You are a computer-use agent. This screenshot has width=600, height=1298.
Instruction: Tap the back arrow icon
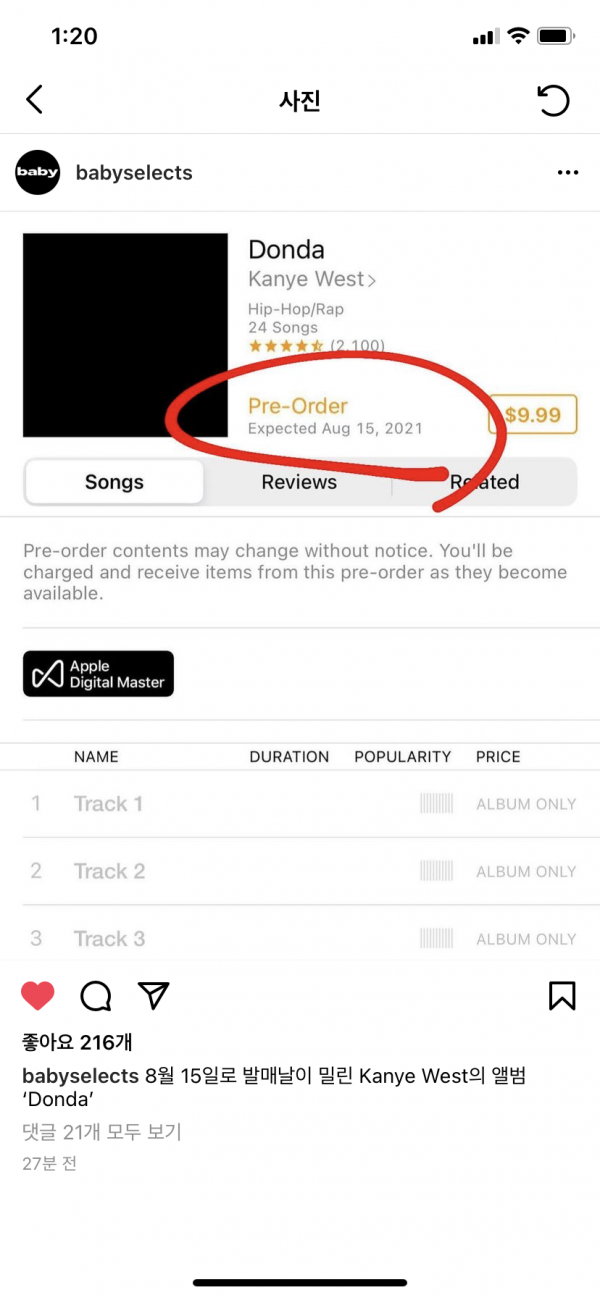point(35,100)
